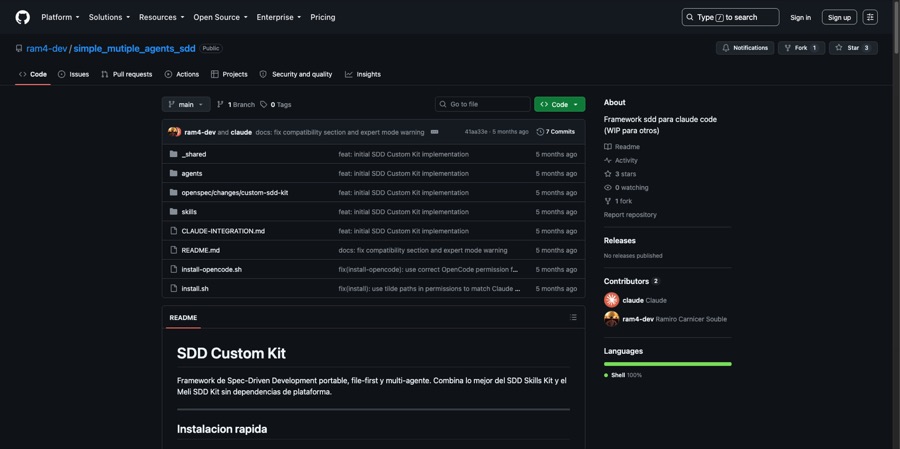View the 1 fork link
Viewport: 900px width, 449px height.
tap(618, 202)
